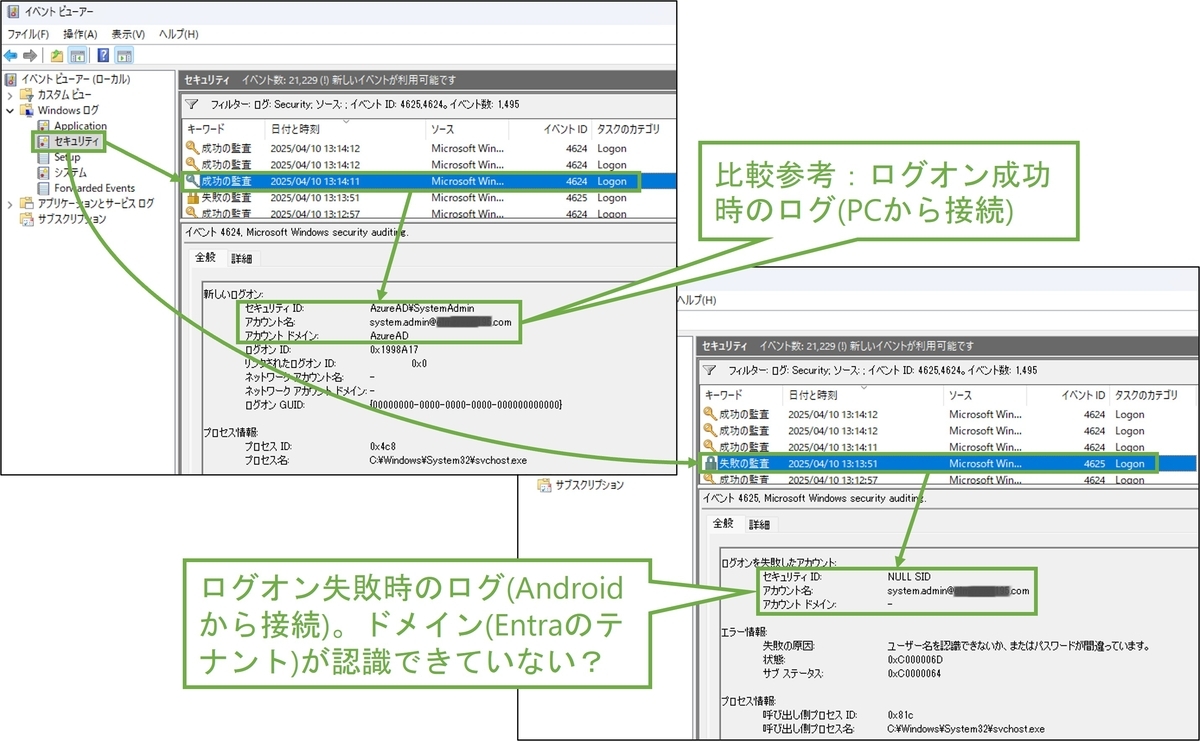Click サブスクリプション icon in the right window
This screenshot has height=741, width=1200.
click(x=544, y=485)
